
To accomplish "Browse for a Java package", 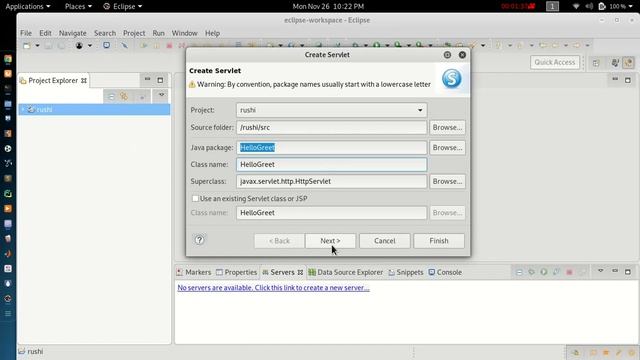I will click(447, 148).
